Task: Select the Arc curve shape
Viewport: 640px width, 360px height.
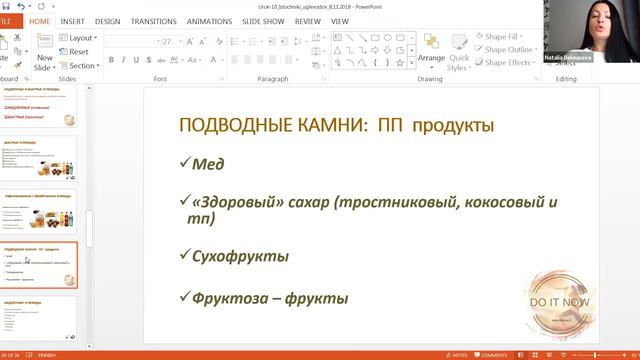Action: pos(350,63)
